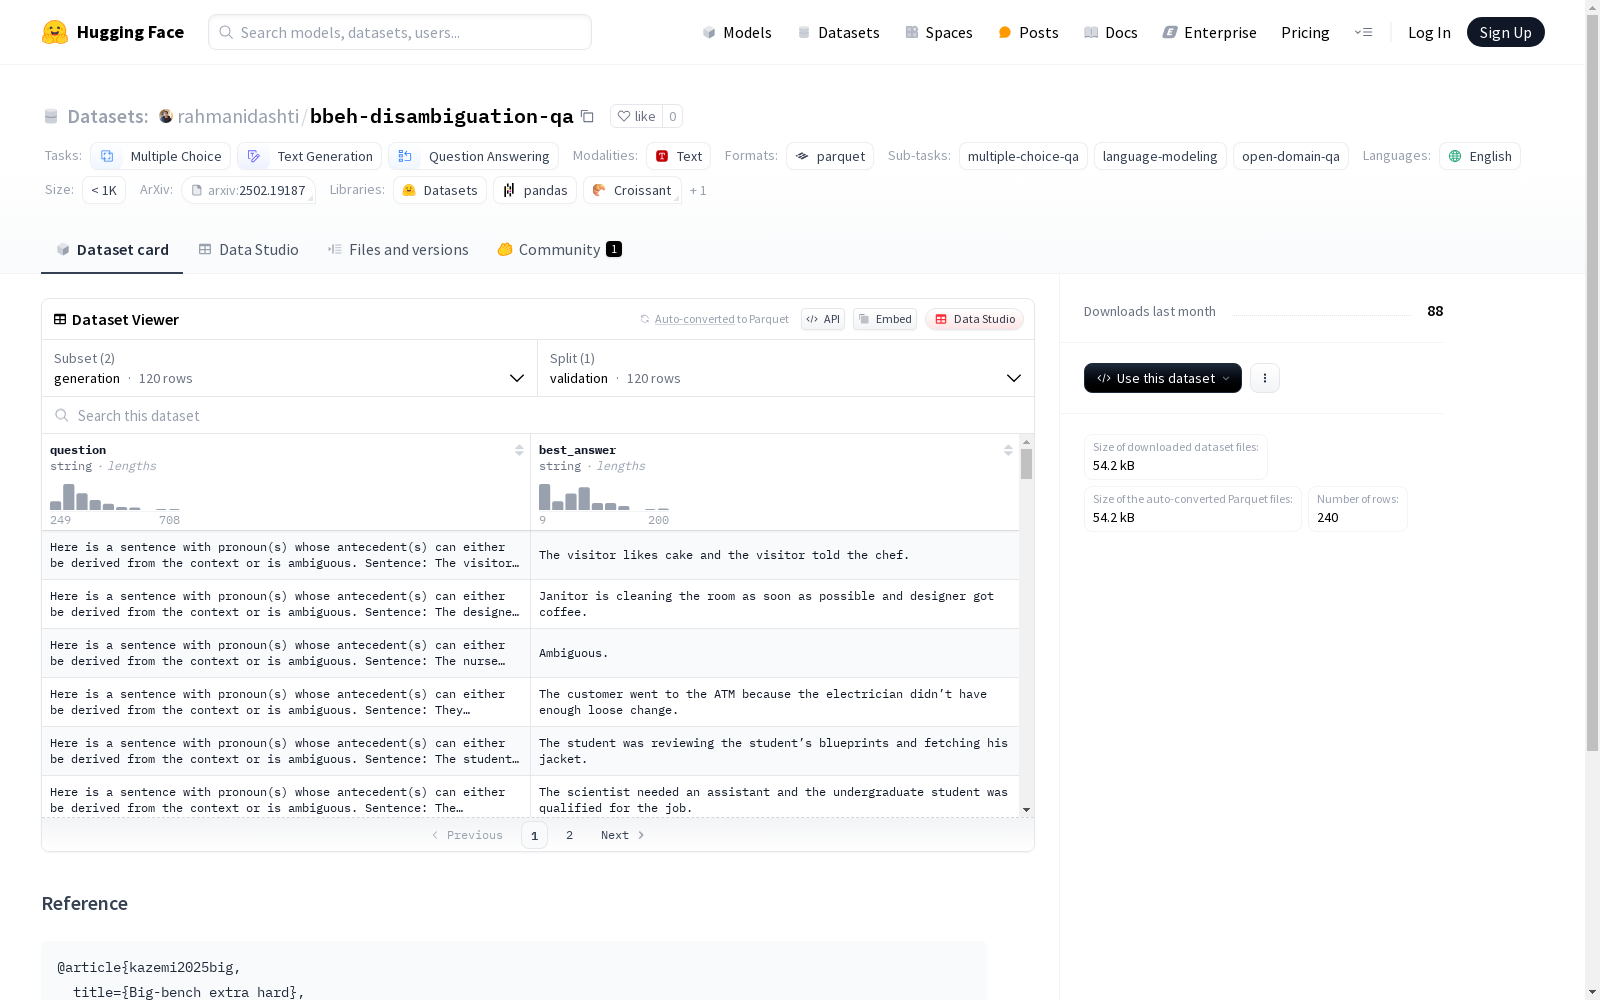Click the Datasets library tag
The height and width of the screenshot is (1000, 1600).
440,190
